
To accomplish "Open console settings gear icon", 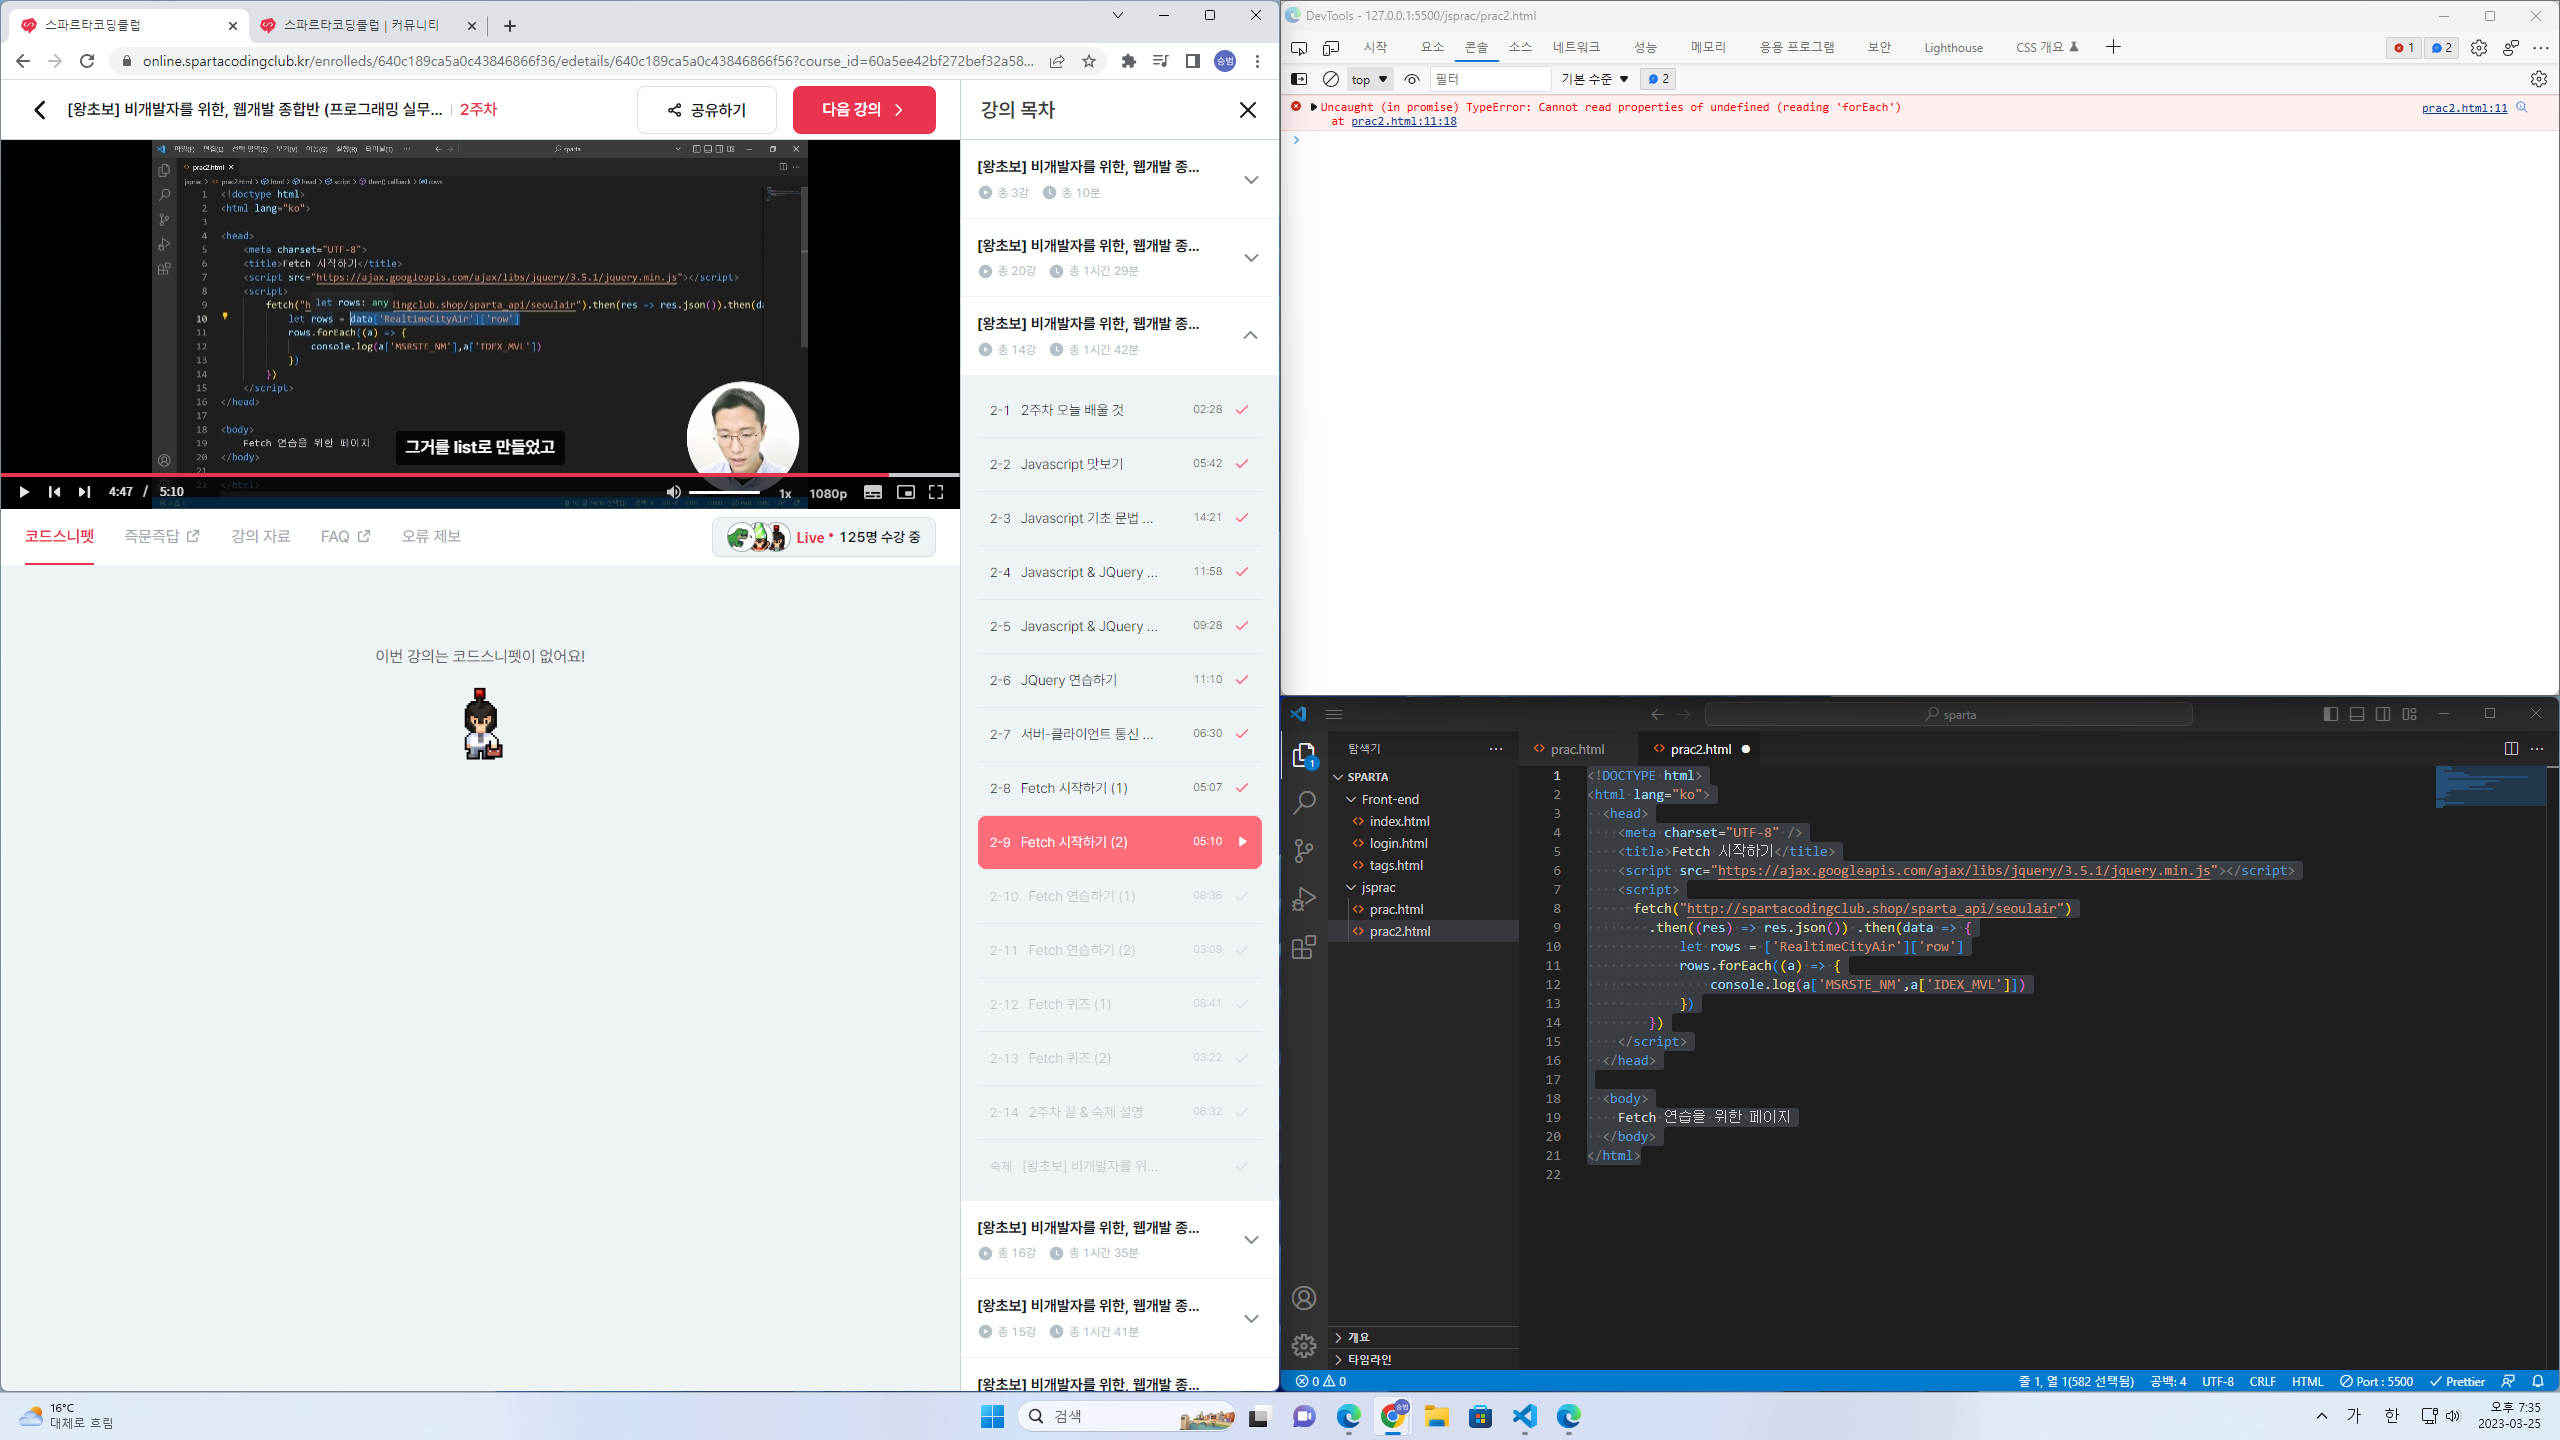I will point(2539,79).
